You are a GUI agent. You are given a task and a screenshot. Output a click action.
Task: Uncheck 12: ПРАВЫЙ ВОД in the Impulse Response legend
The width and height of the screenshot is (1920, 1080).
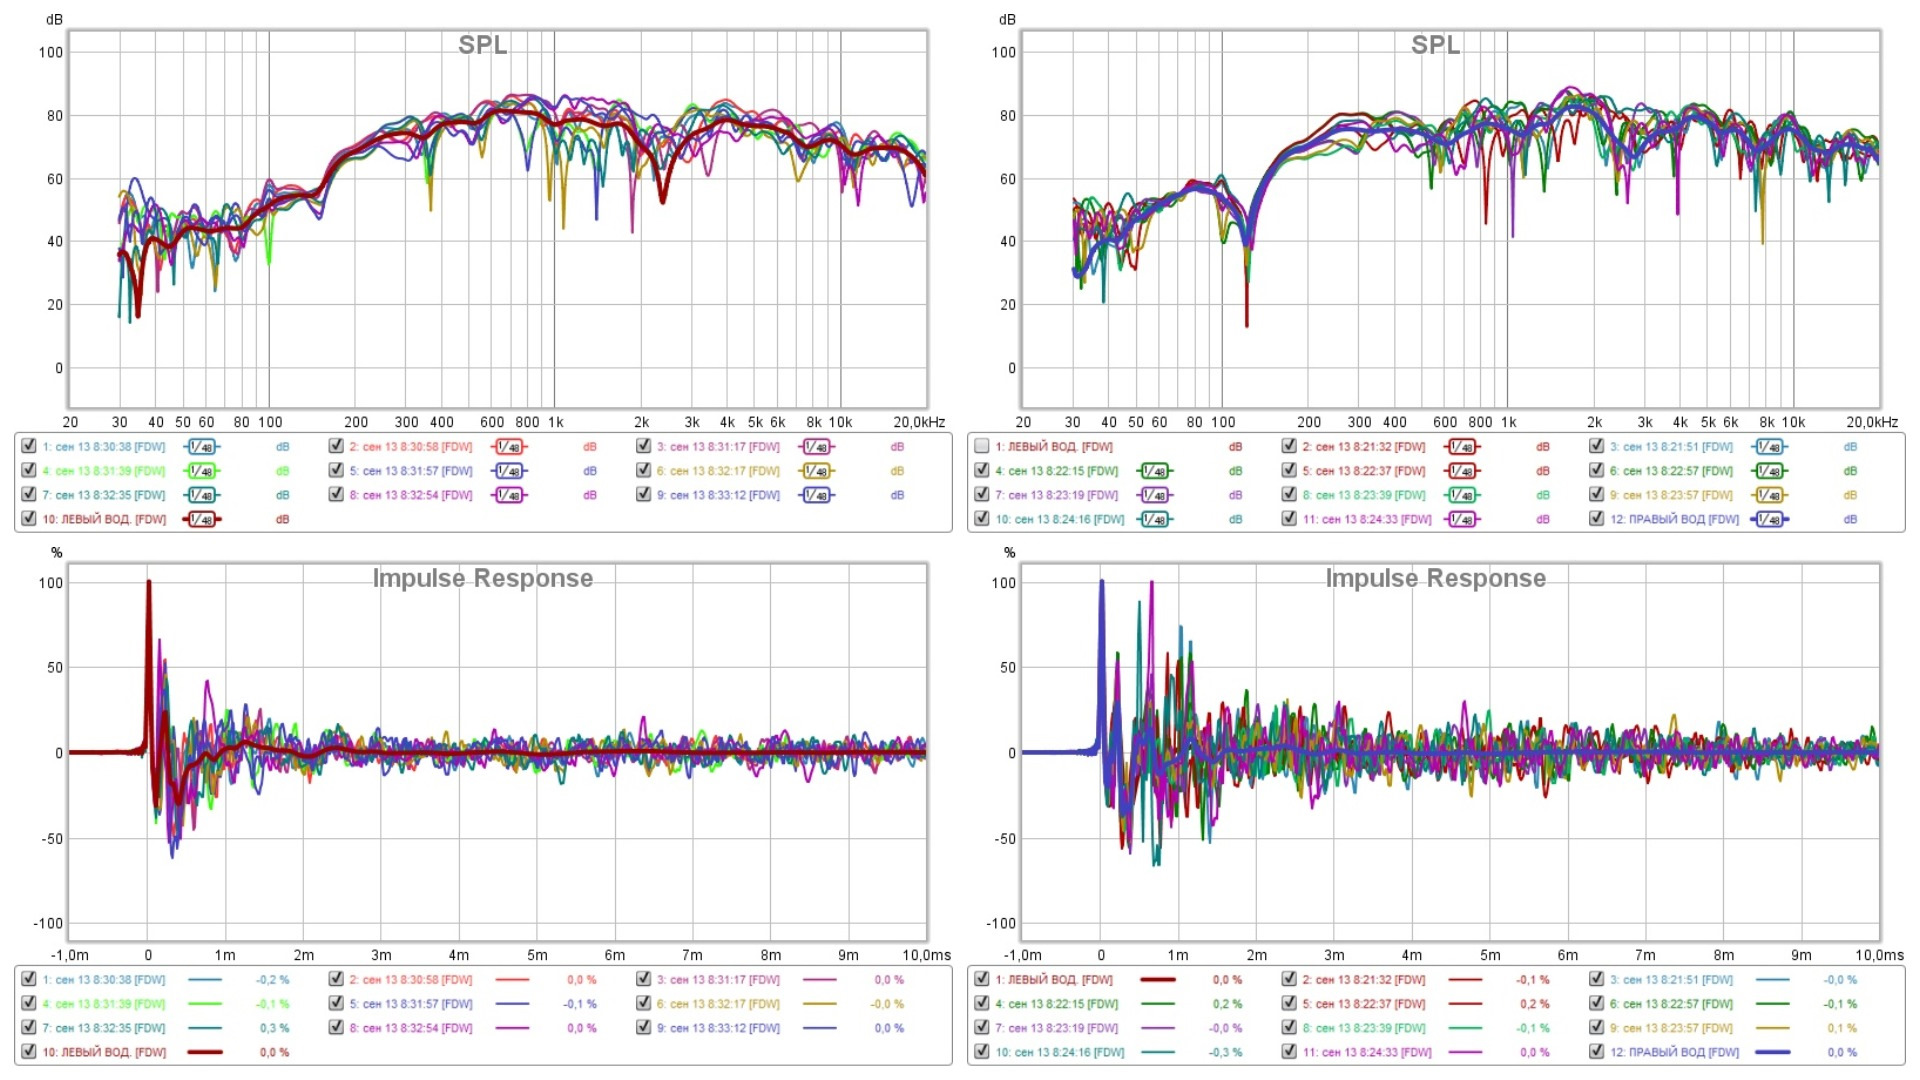point(1597,1051)
